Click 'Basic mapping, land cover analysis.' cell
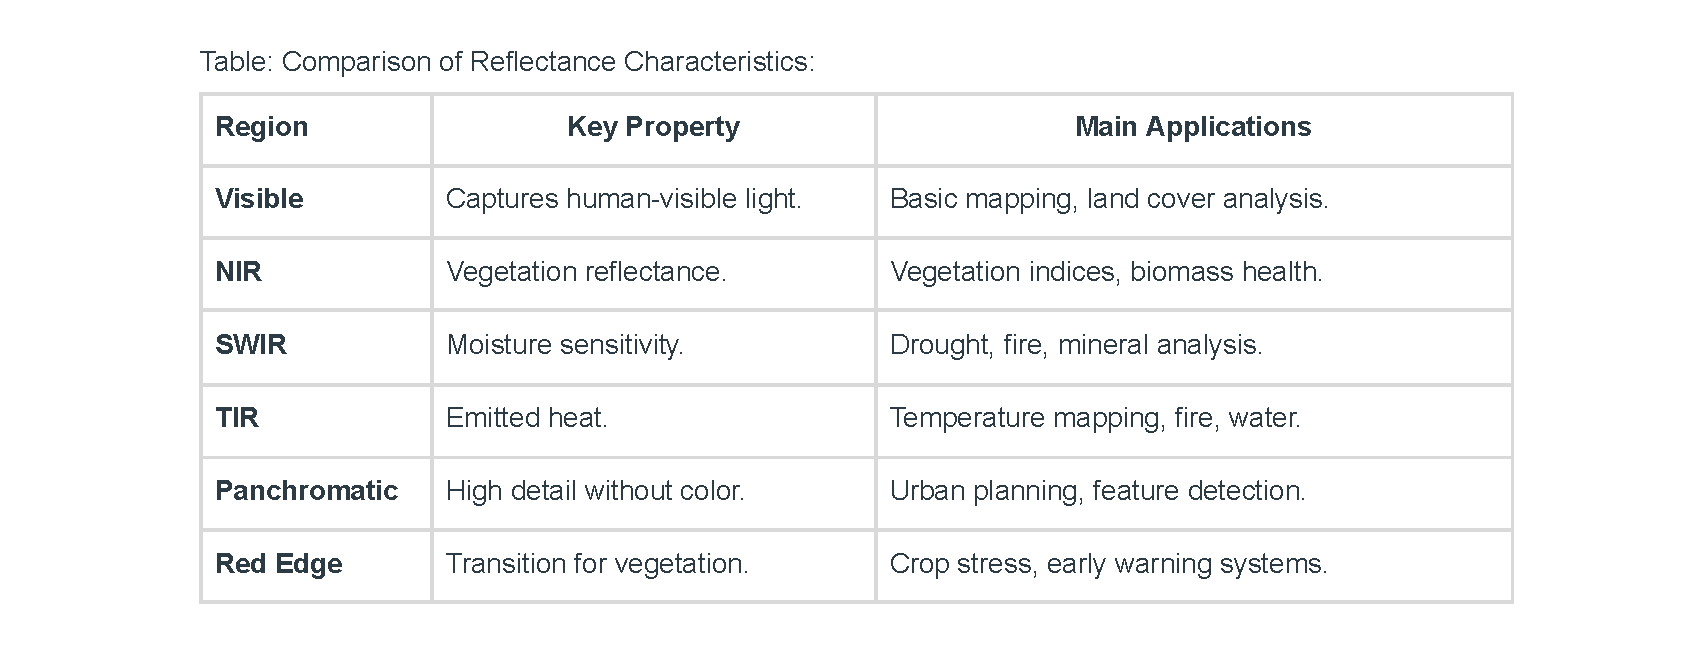1700x659 pixels. 1109,199
